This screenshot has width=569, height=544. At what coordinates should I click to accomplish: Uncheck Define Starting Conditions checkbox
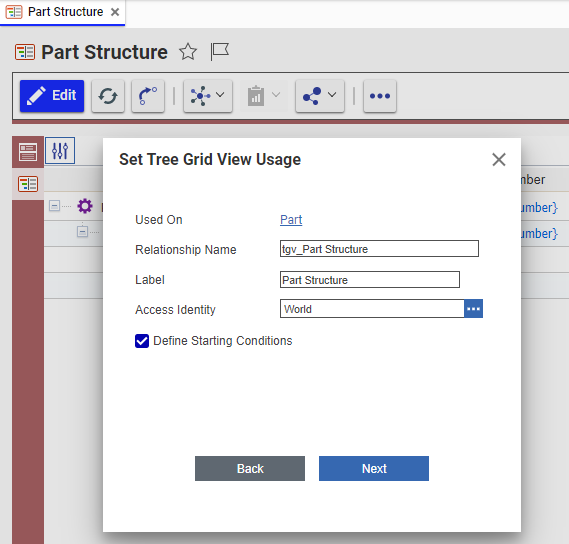142,341
